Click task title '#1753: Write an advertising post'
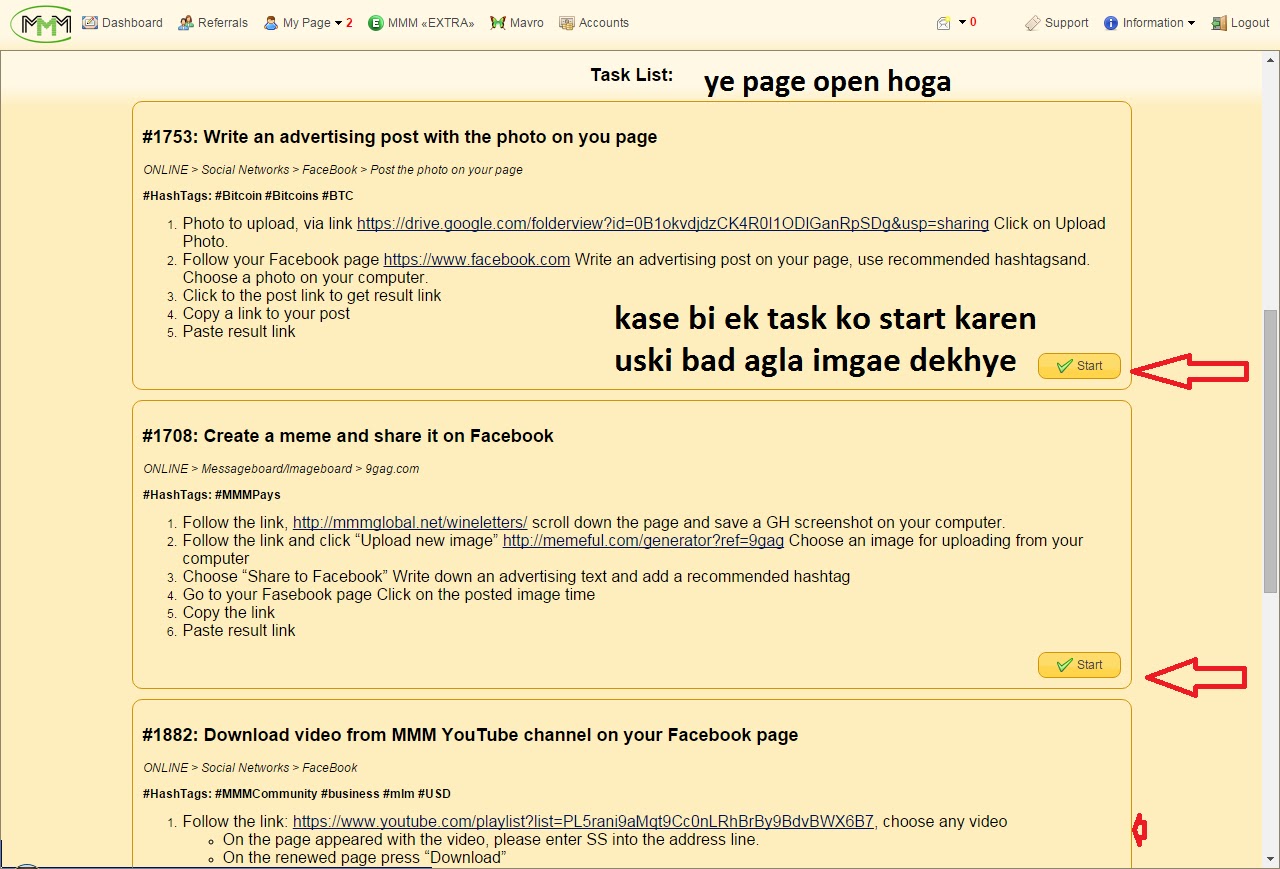 pyautogui.click(x=400, y=137)
